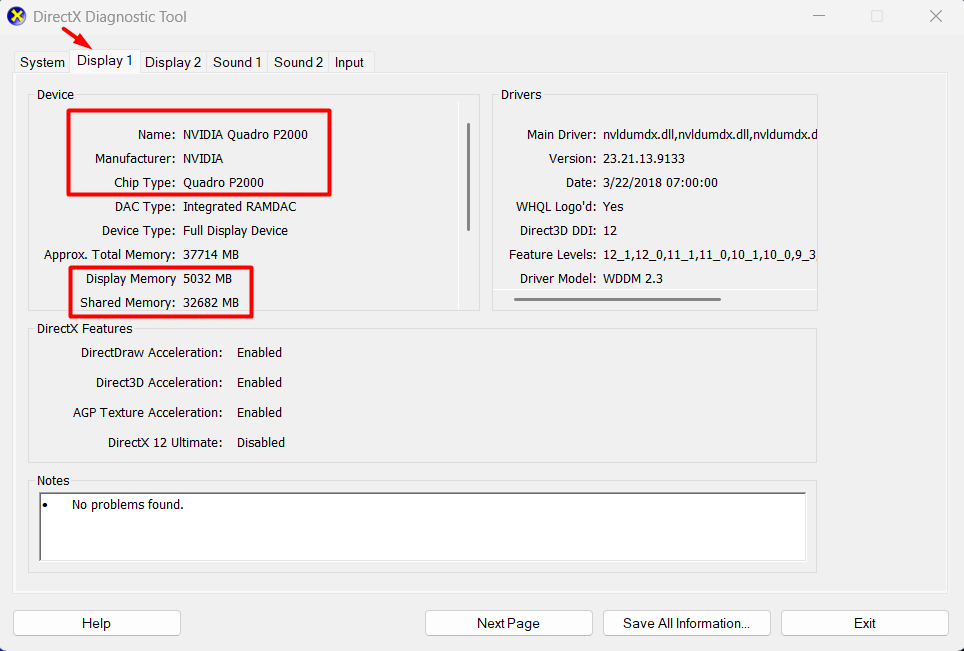The height and width of the screenshot is (651, 964).
Task: Click the Approx. Total Memory label
Action: [109, 254]
